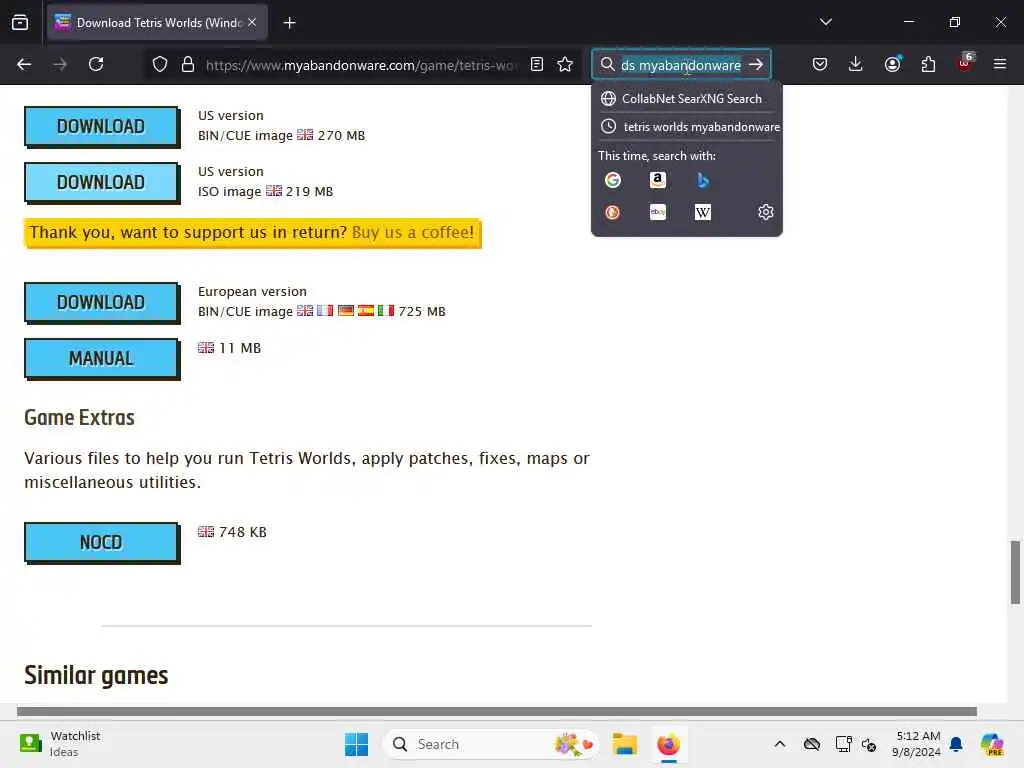Image resolution: width=1024 pixels, height=768 pixels.
Task: Open the Firefox account menu
Action: click(892, 64)
